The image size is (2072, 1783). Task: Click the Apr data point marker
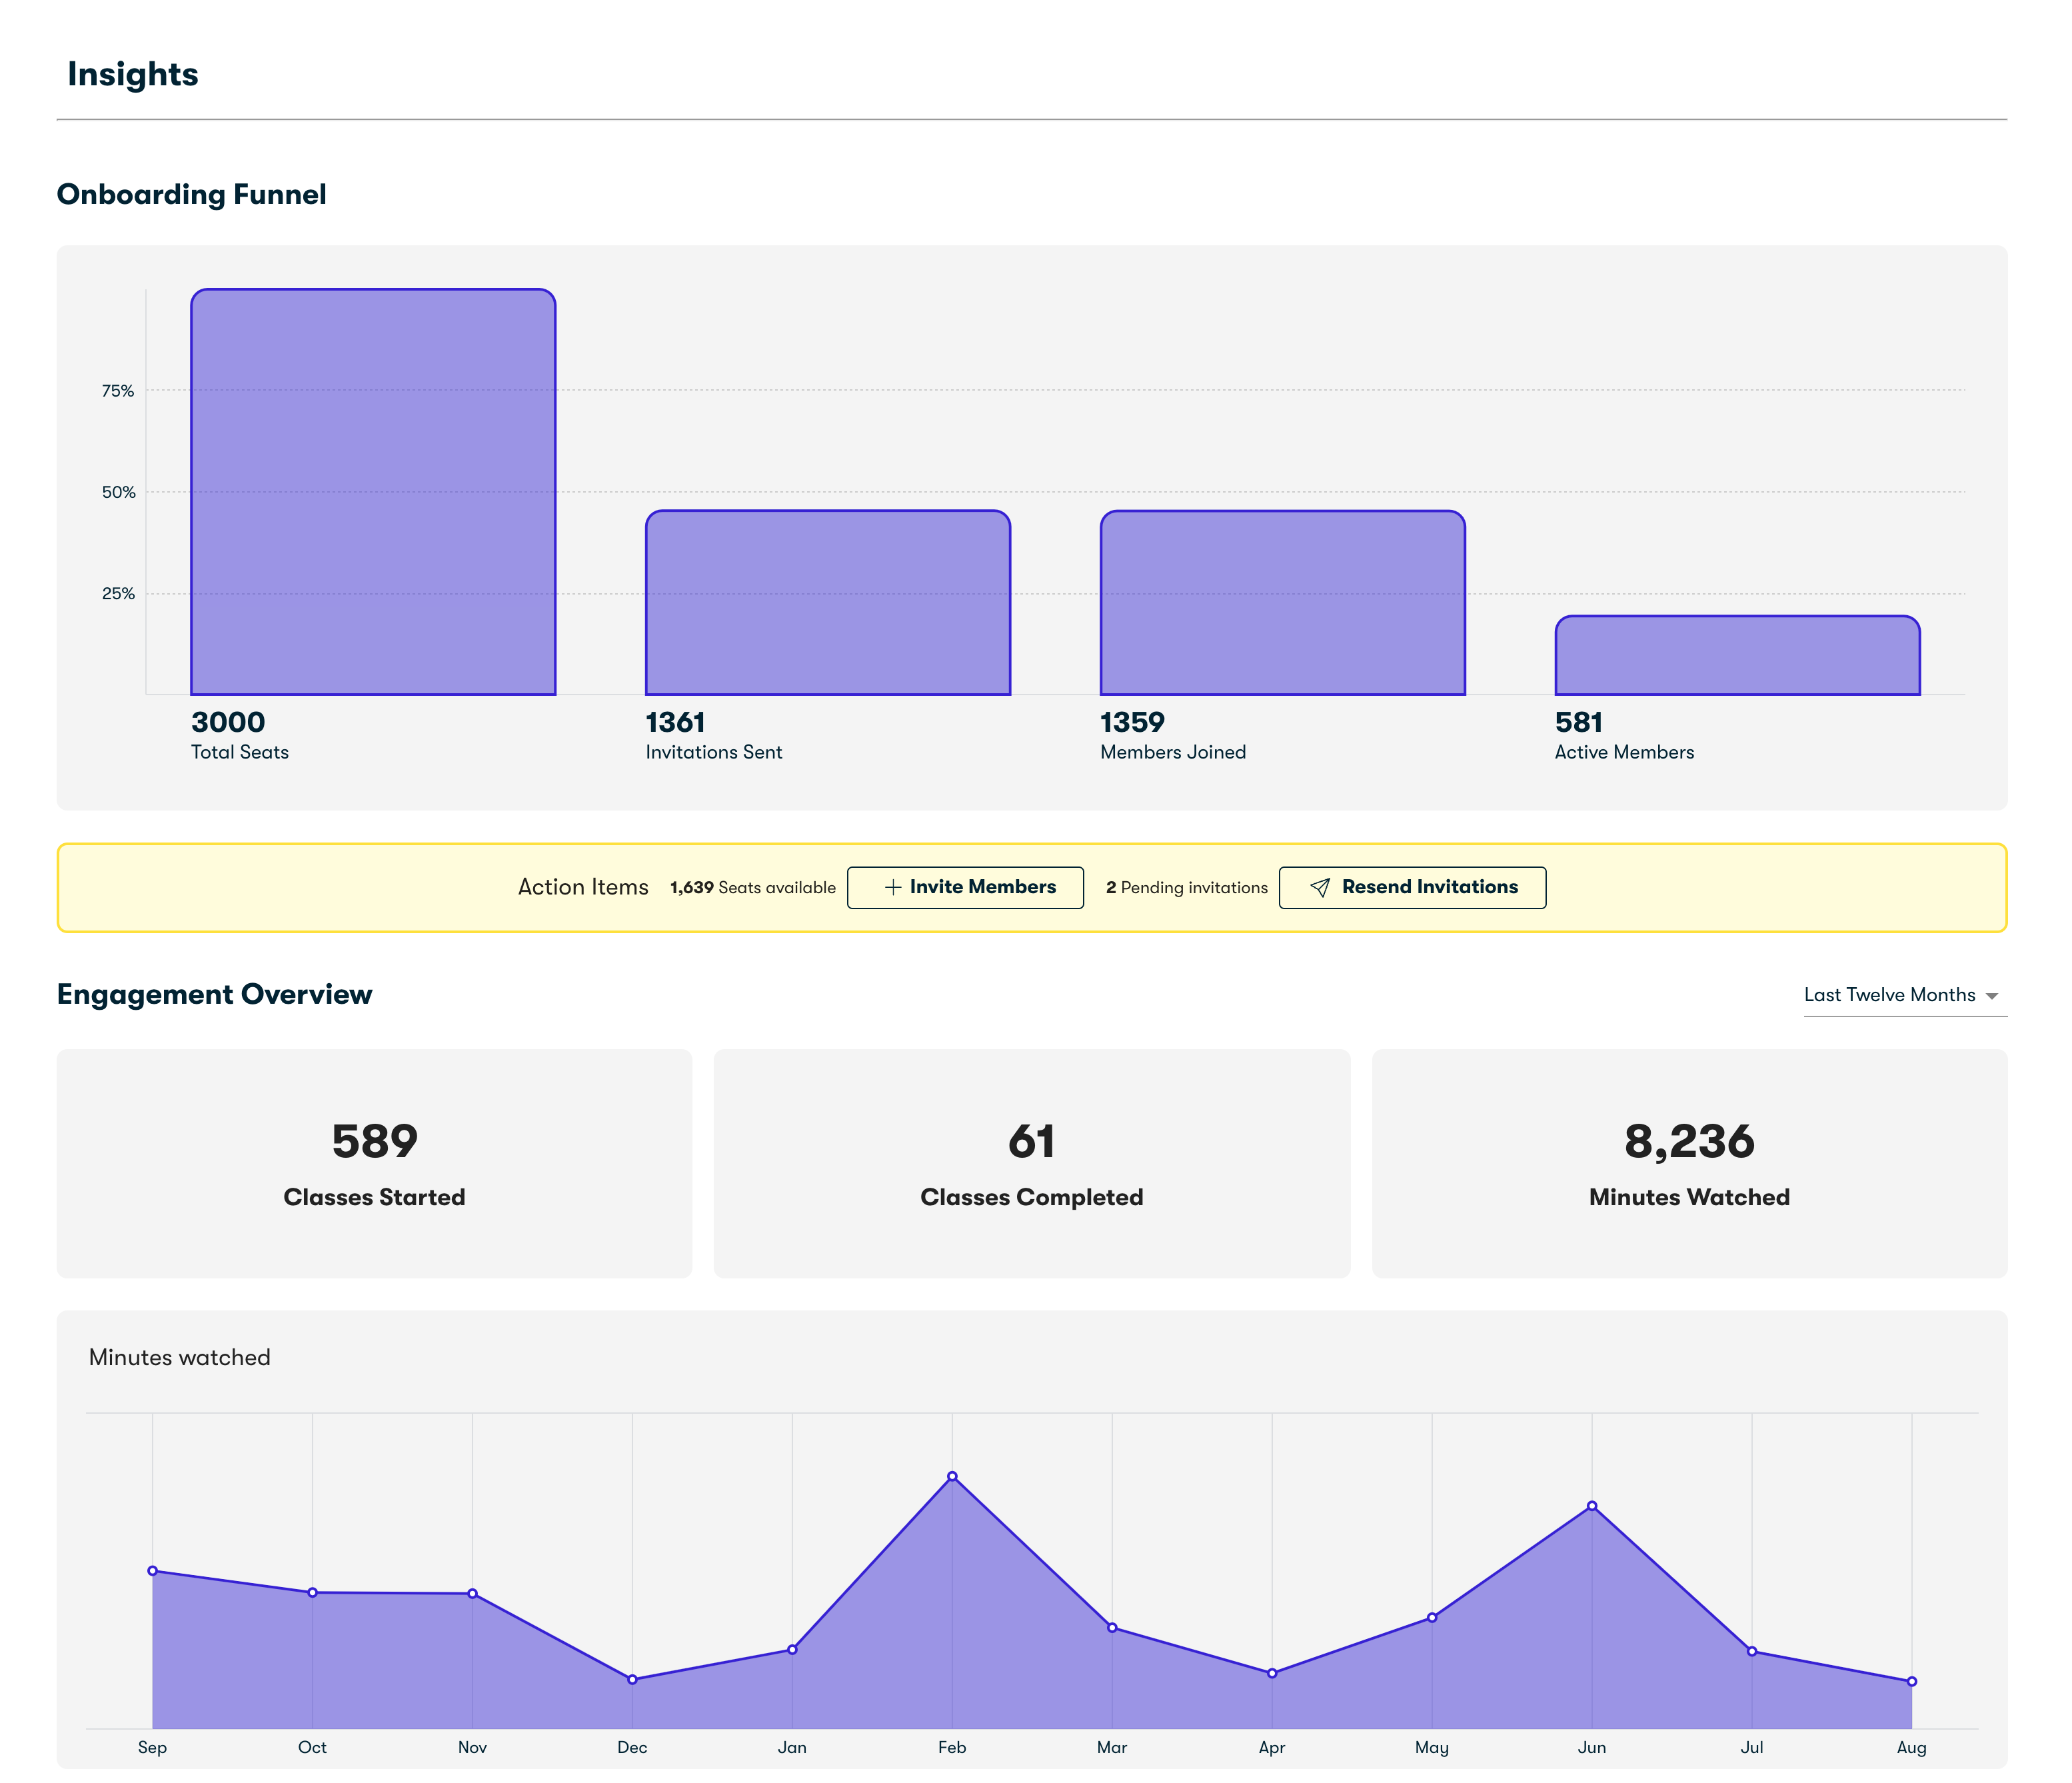(1271, 1673)
